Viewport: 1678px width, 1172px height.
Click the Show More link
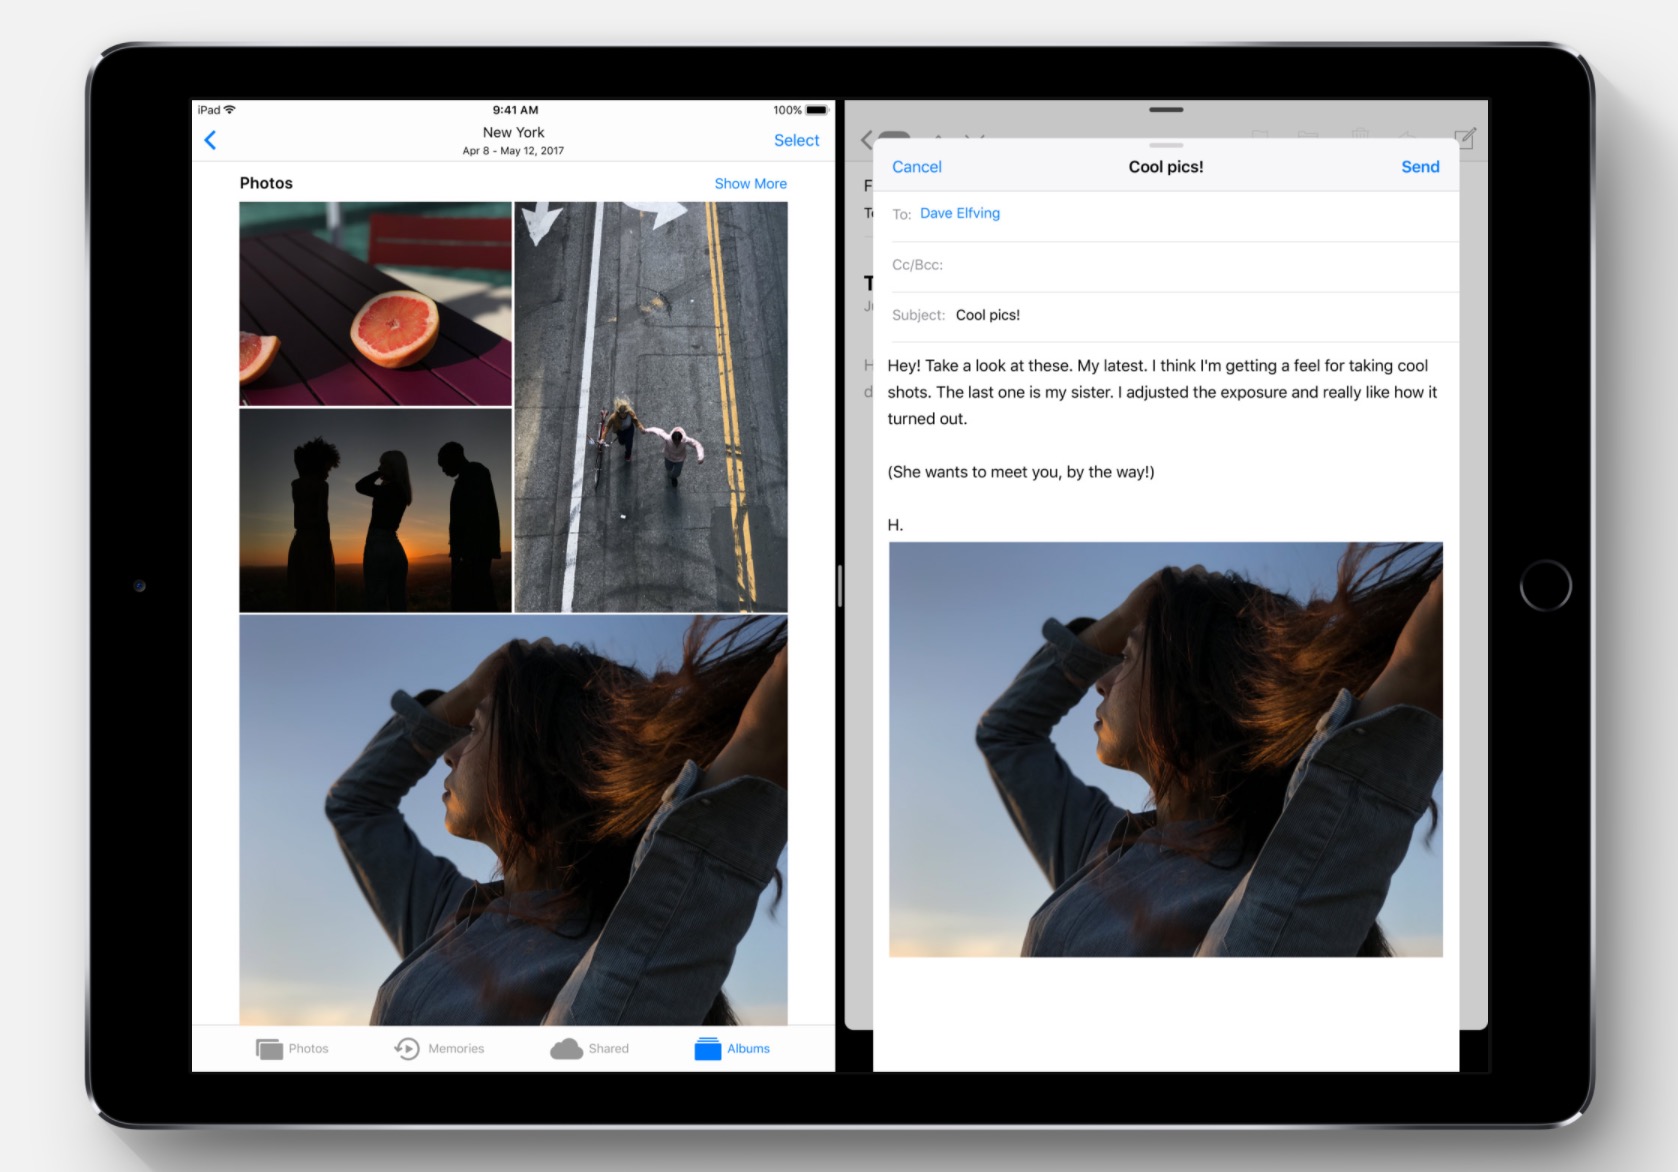click(x=750, y=183)
